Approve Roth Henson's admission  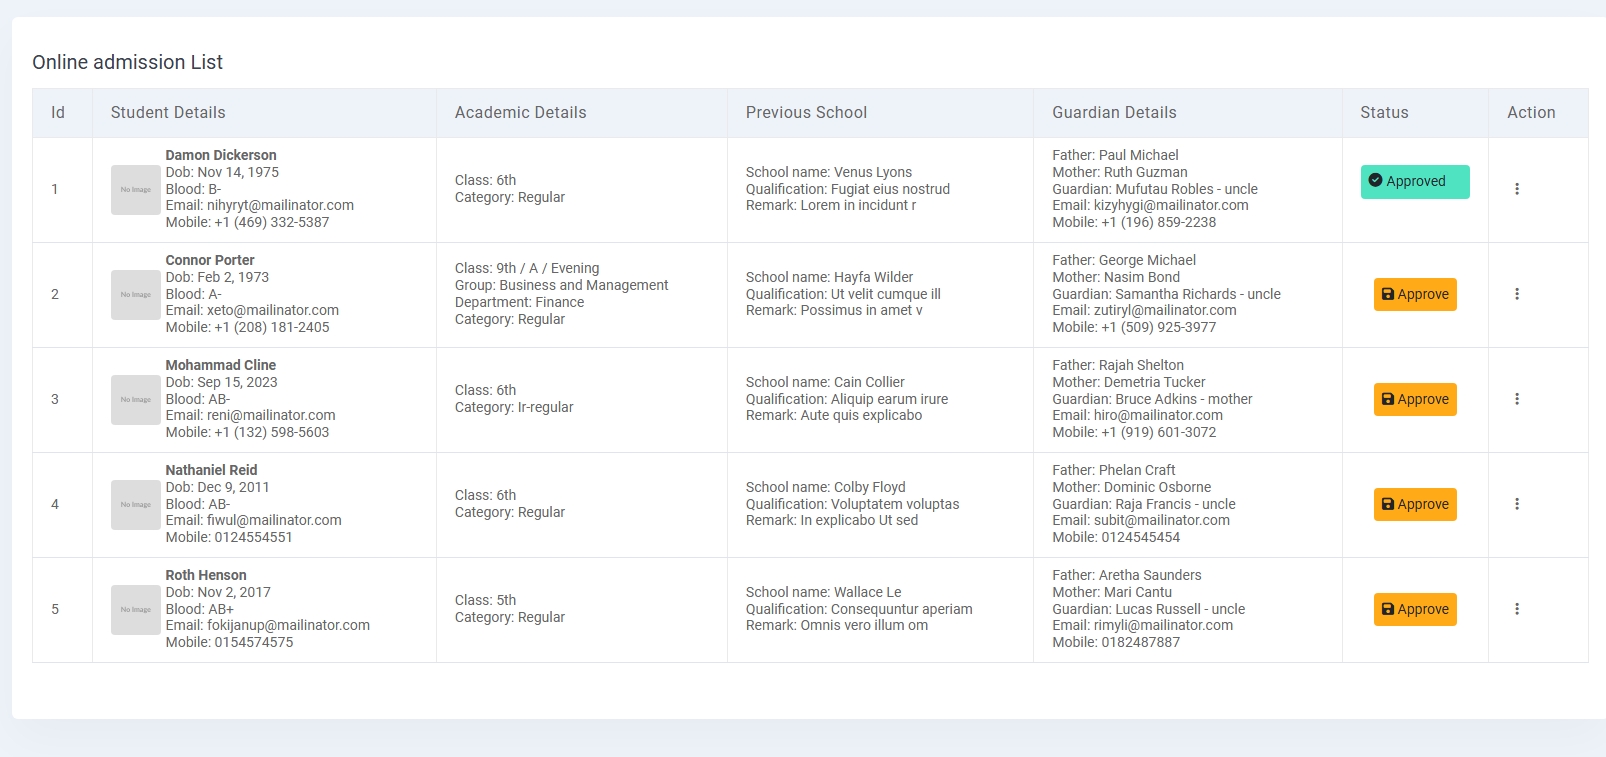click(1414, 610)
